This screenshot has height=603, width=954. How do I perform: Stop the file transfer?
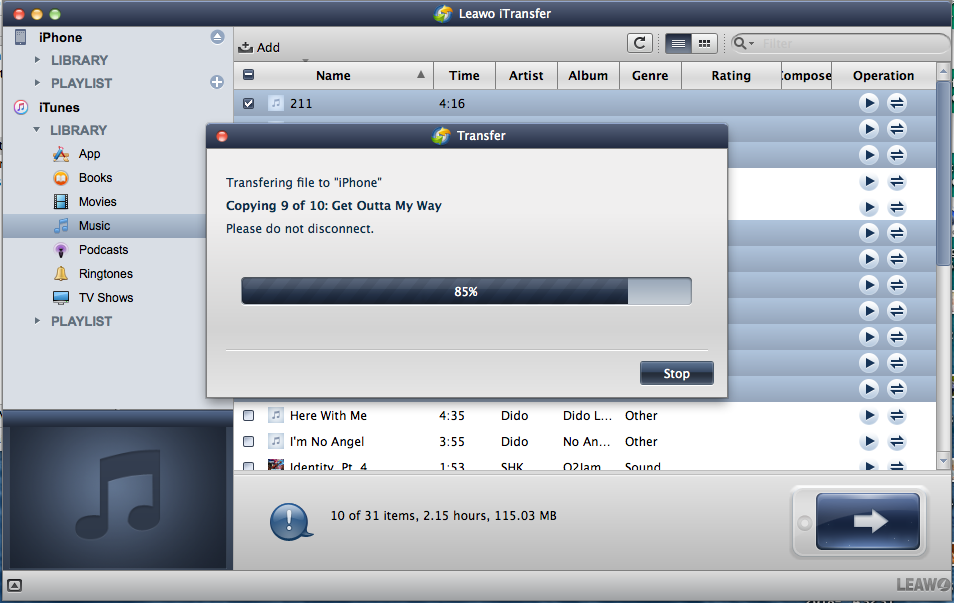(676, 373)
